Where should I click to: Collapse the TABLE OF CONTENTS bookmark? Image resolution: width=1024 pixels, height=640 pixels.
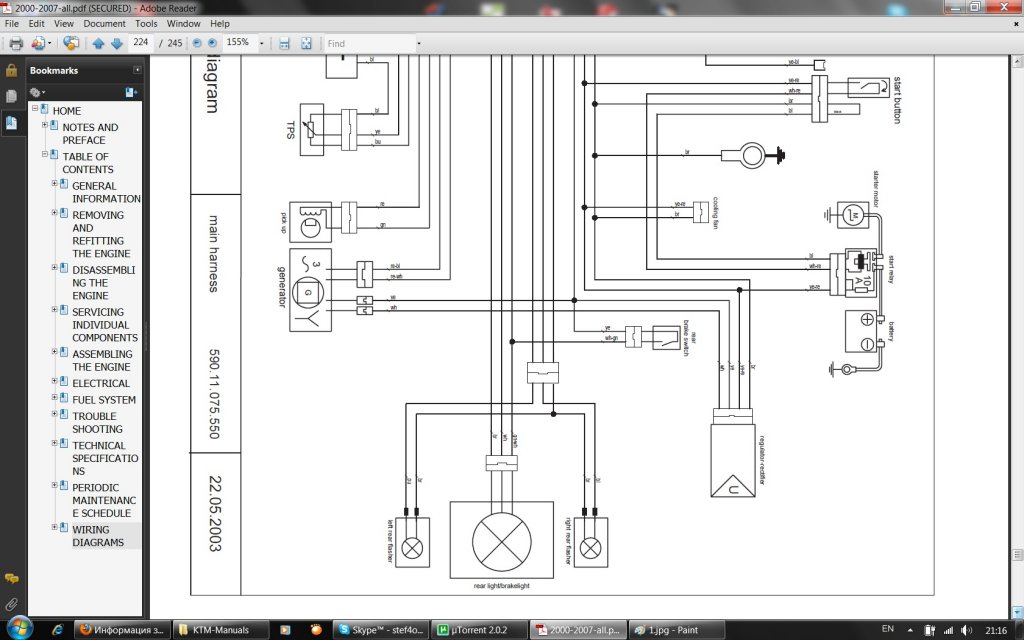(x=45, y=154)
